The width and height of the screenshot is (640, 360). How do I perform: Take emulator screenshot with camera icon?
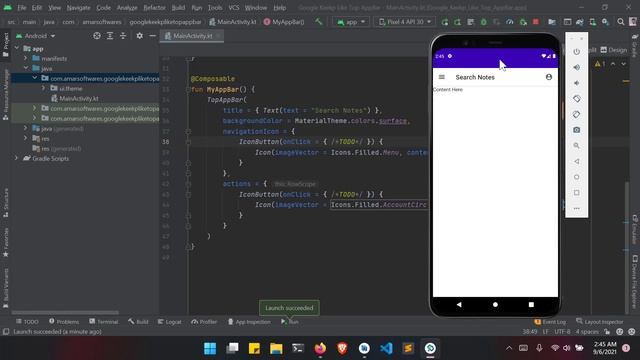pyautogui.click(x=576, y=130)
